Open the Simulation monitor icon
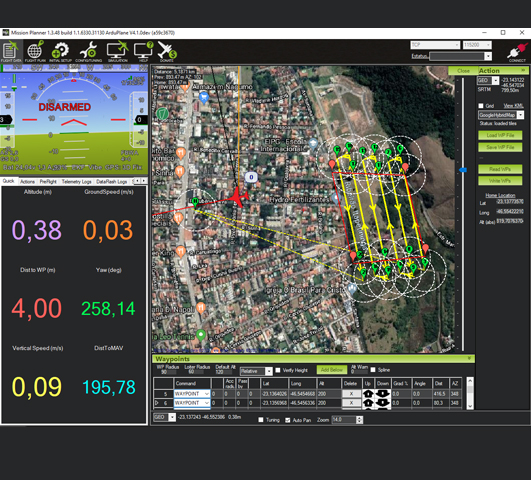 coord(118,51)
